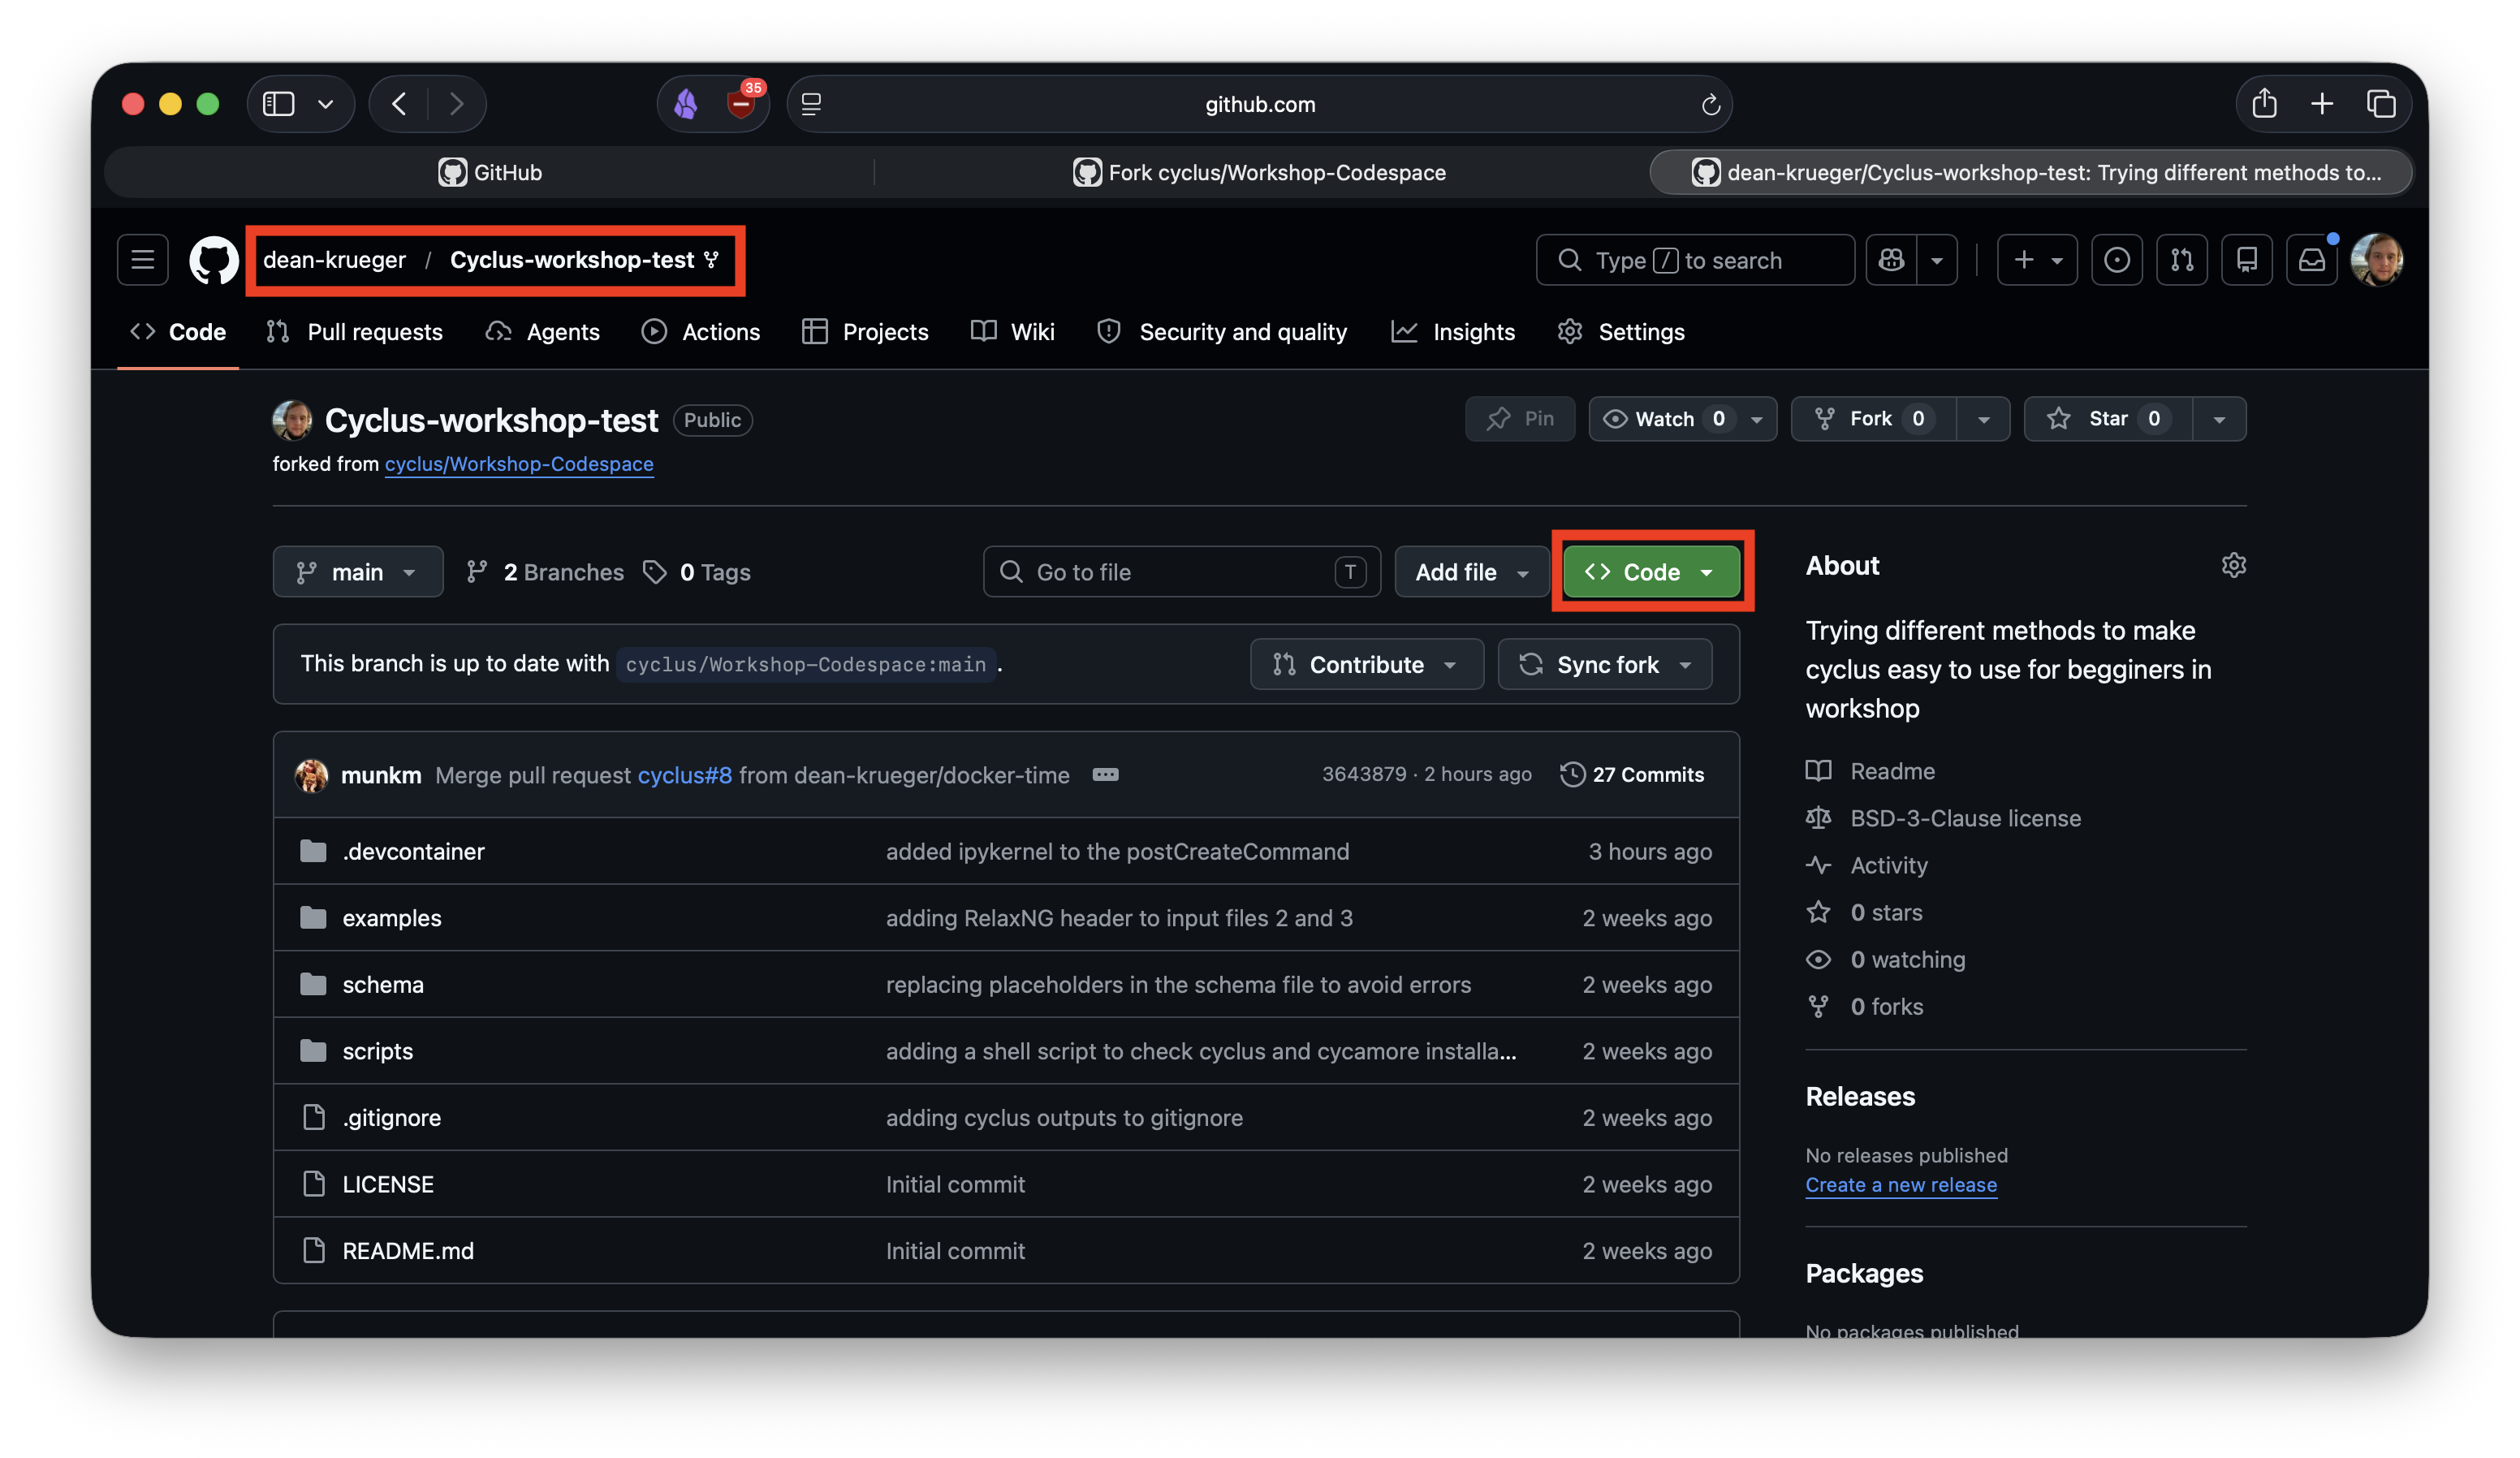Edit repository details with About gear icon

coord(2233,566)
